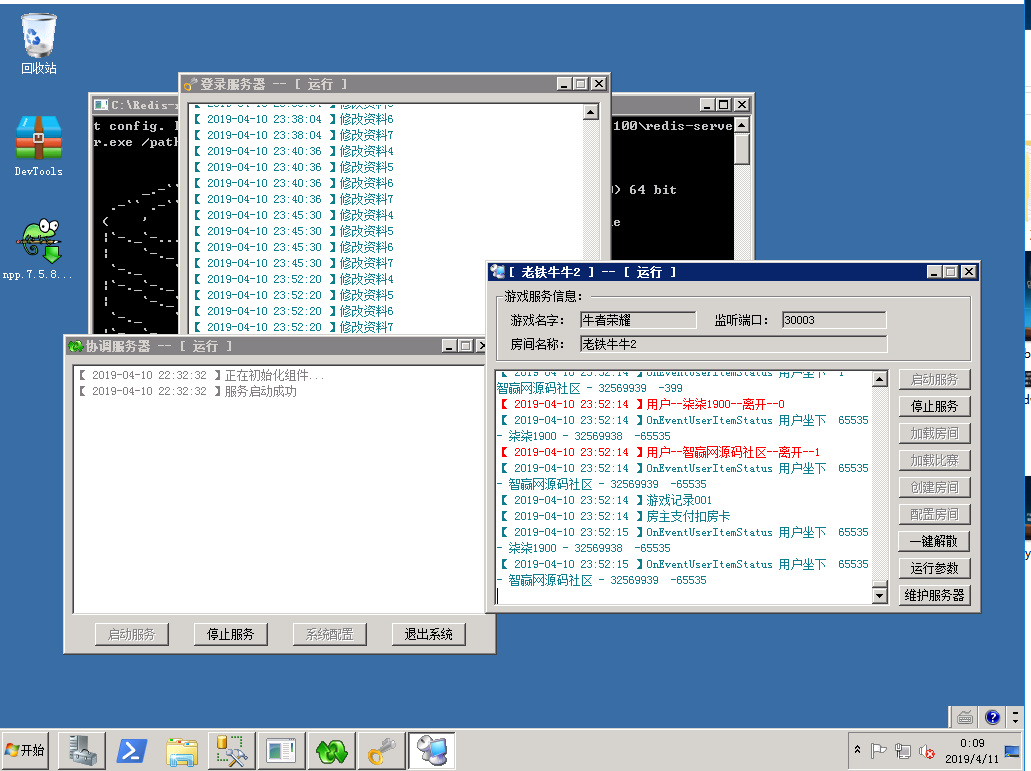Click the listening port field 30003

pyautogui.click(x=833, y=320)
